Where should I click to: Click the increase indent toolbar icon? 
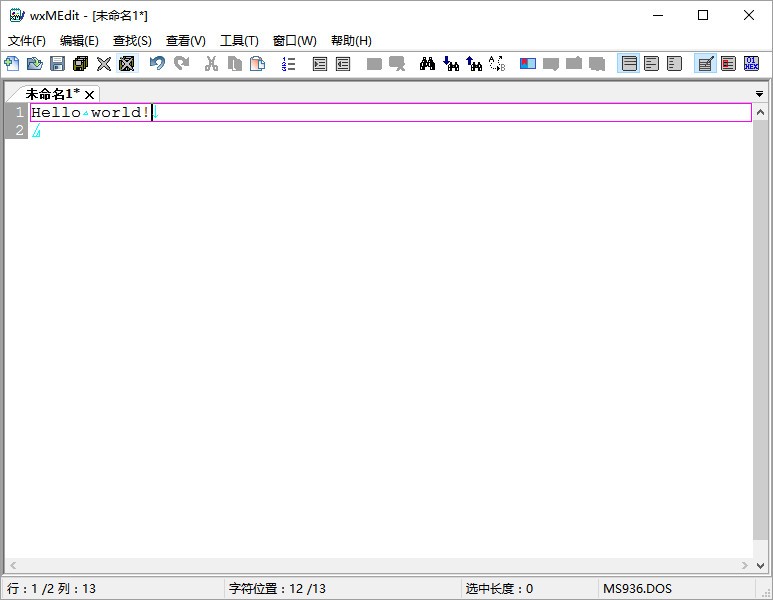[320, 64]
